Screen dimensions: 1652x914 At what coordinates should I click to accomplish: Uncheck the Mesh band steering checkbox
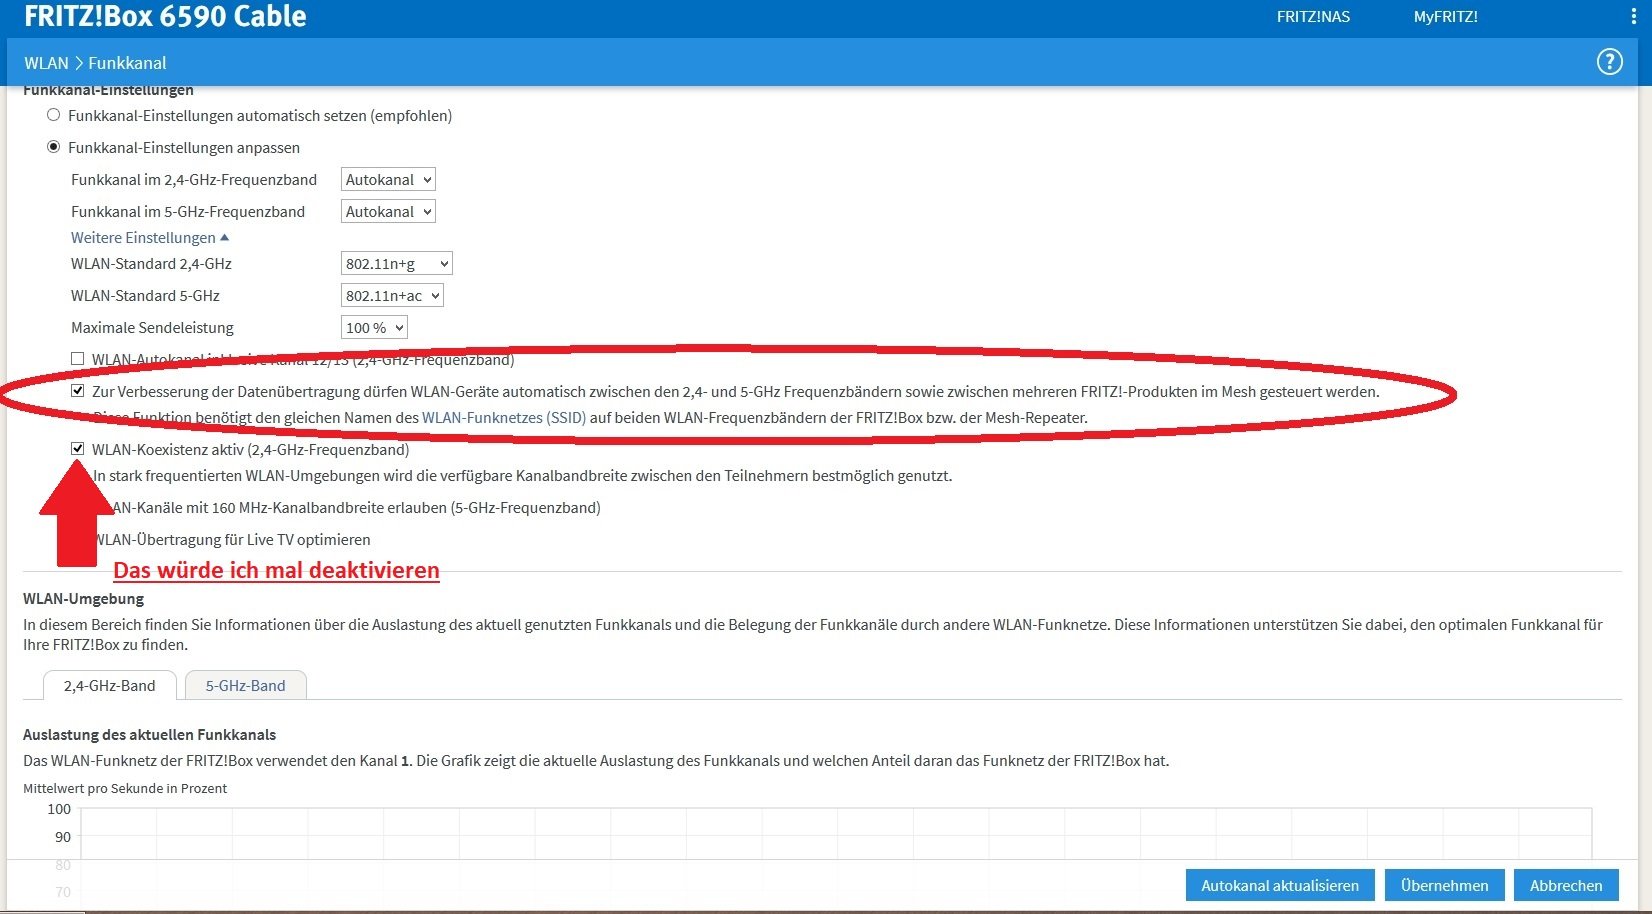[77, 391]
